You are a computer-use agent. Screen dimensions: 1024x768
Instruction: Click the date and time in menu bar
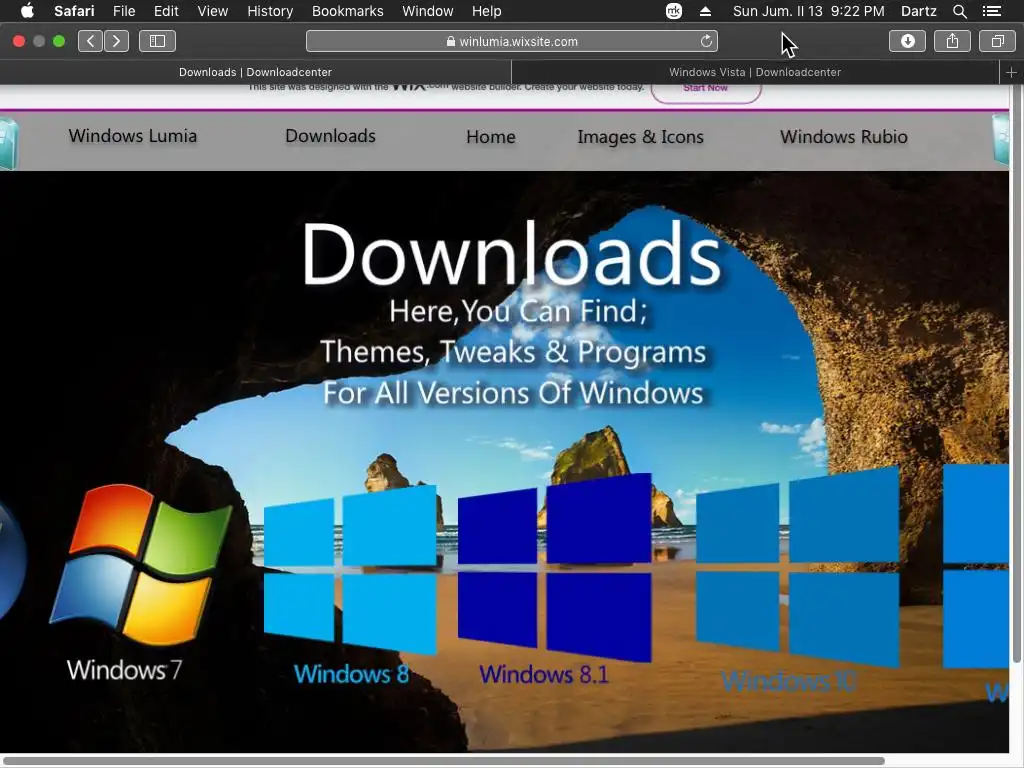click(808, 11)
